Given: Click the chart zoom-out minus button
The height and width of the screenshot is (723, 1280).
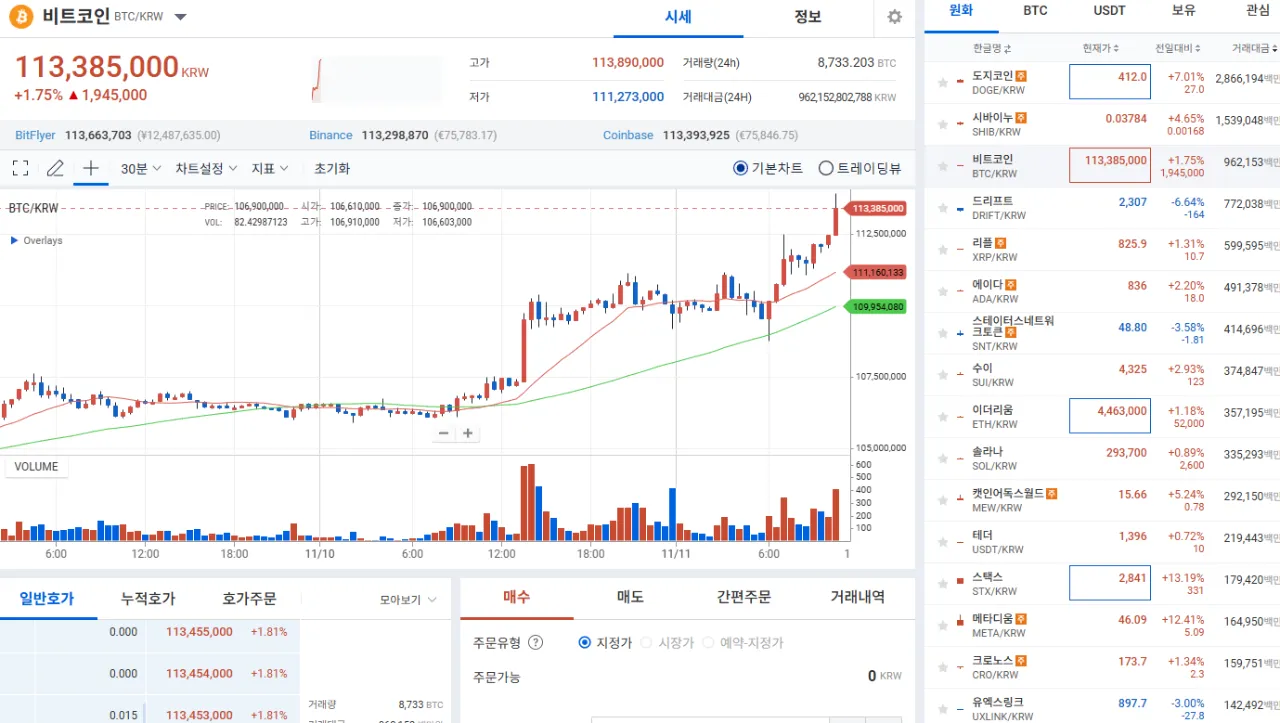Looking at the screenshot, I should coord(445,433).
